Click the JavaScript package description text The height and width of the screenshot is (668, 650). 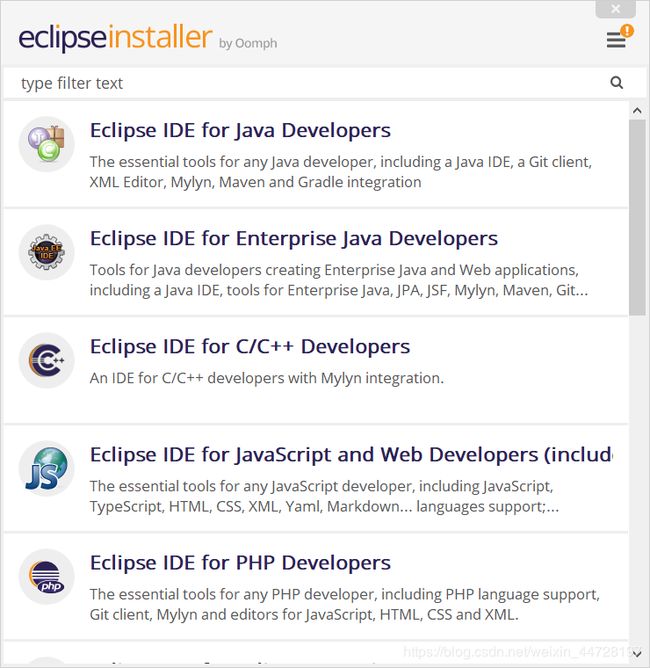[x=324, y=497]
